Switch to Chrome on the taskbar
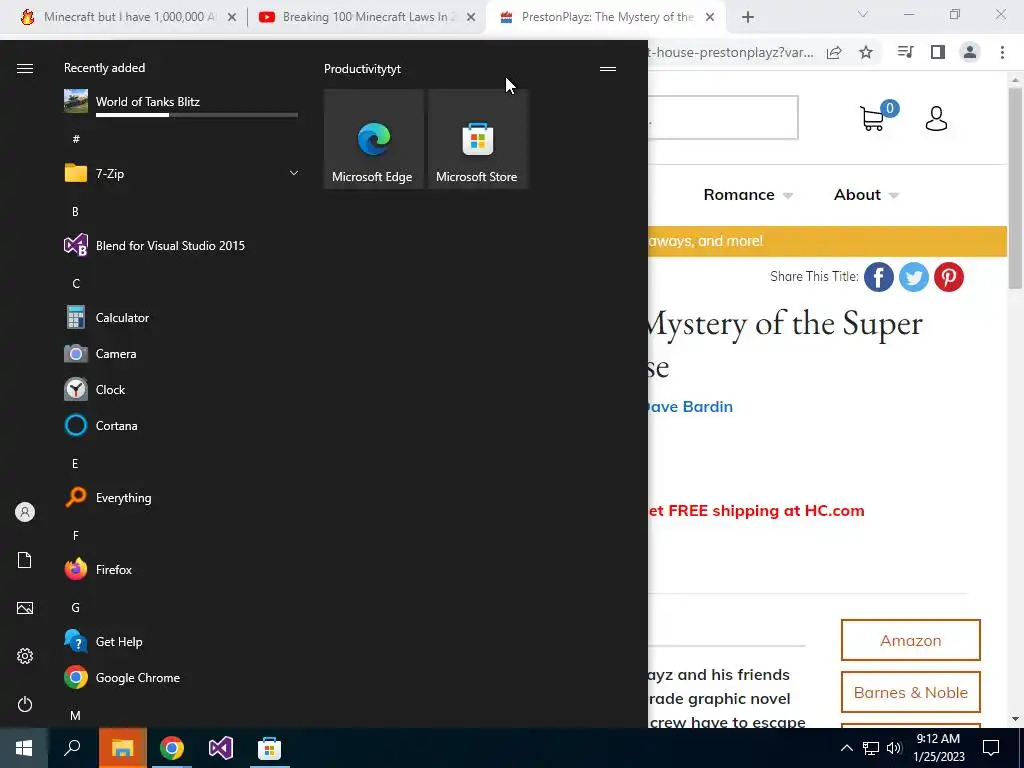 172,748
